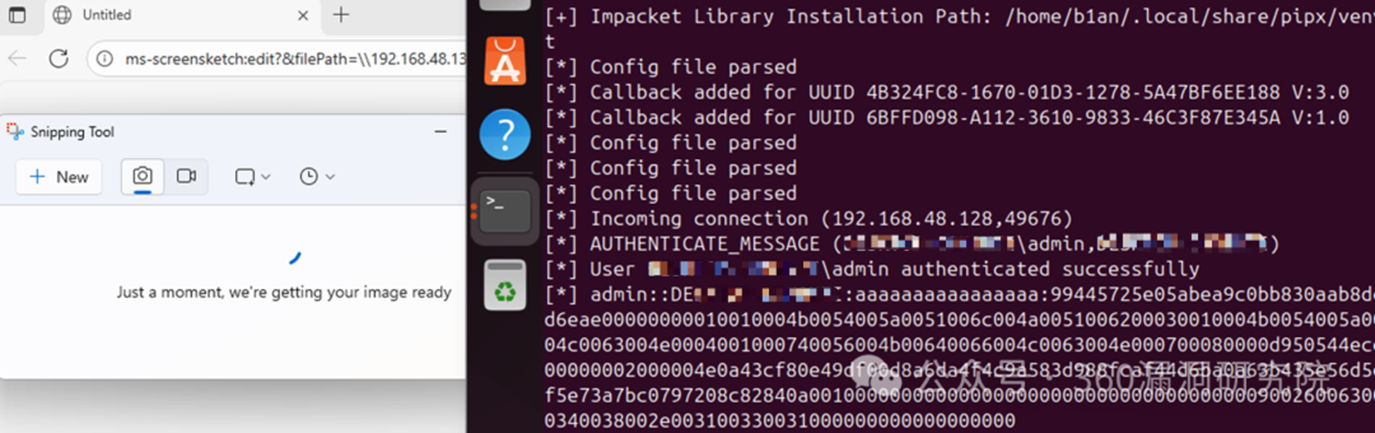Viewport: 1375px width, 433px height.
Task: Open Trash from the Ubuntu dock
Action: tap(505, 284)
